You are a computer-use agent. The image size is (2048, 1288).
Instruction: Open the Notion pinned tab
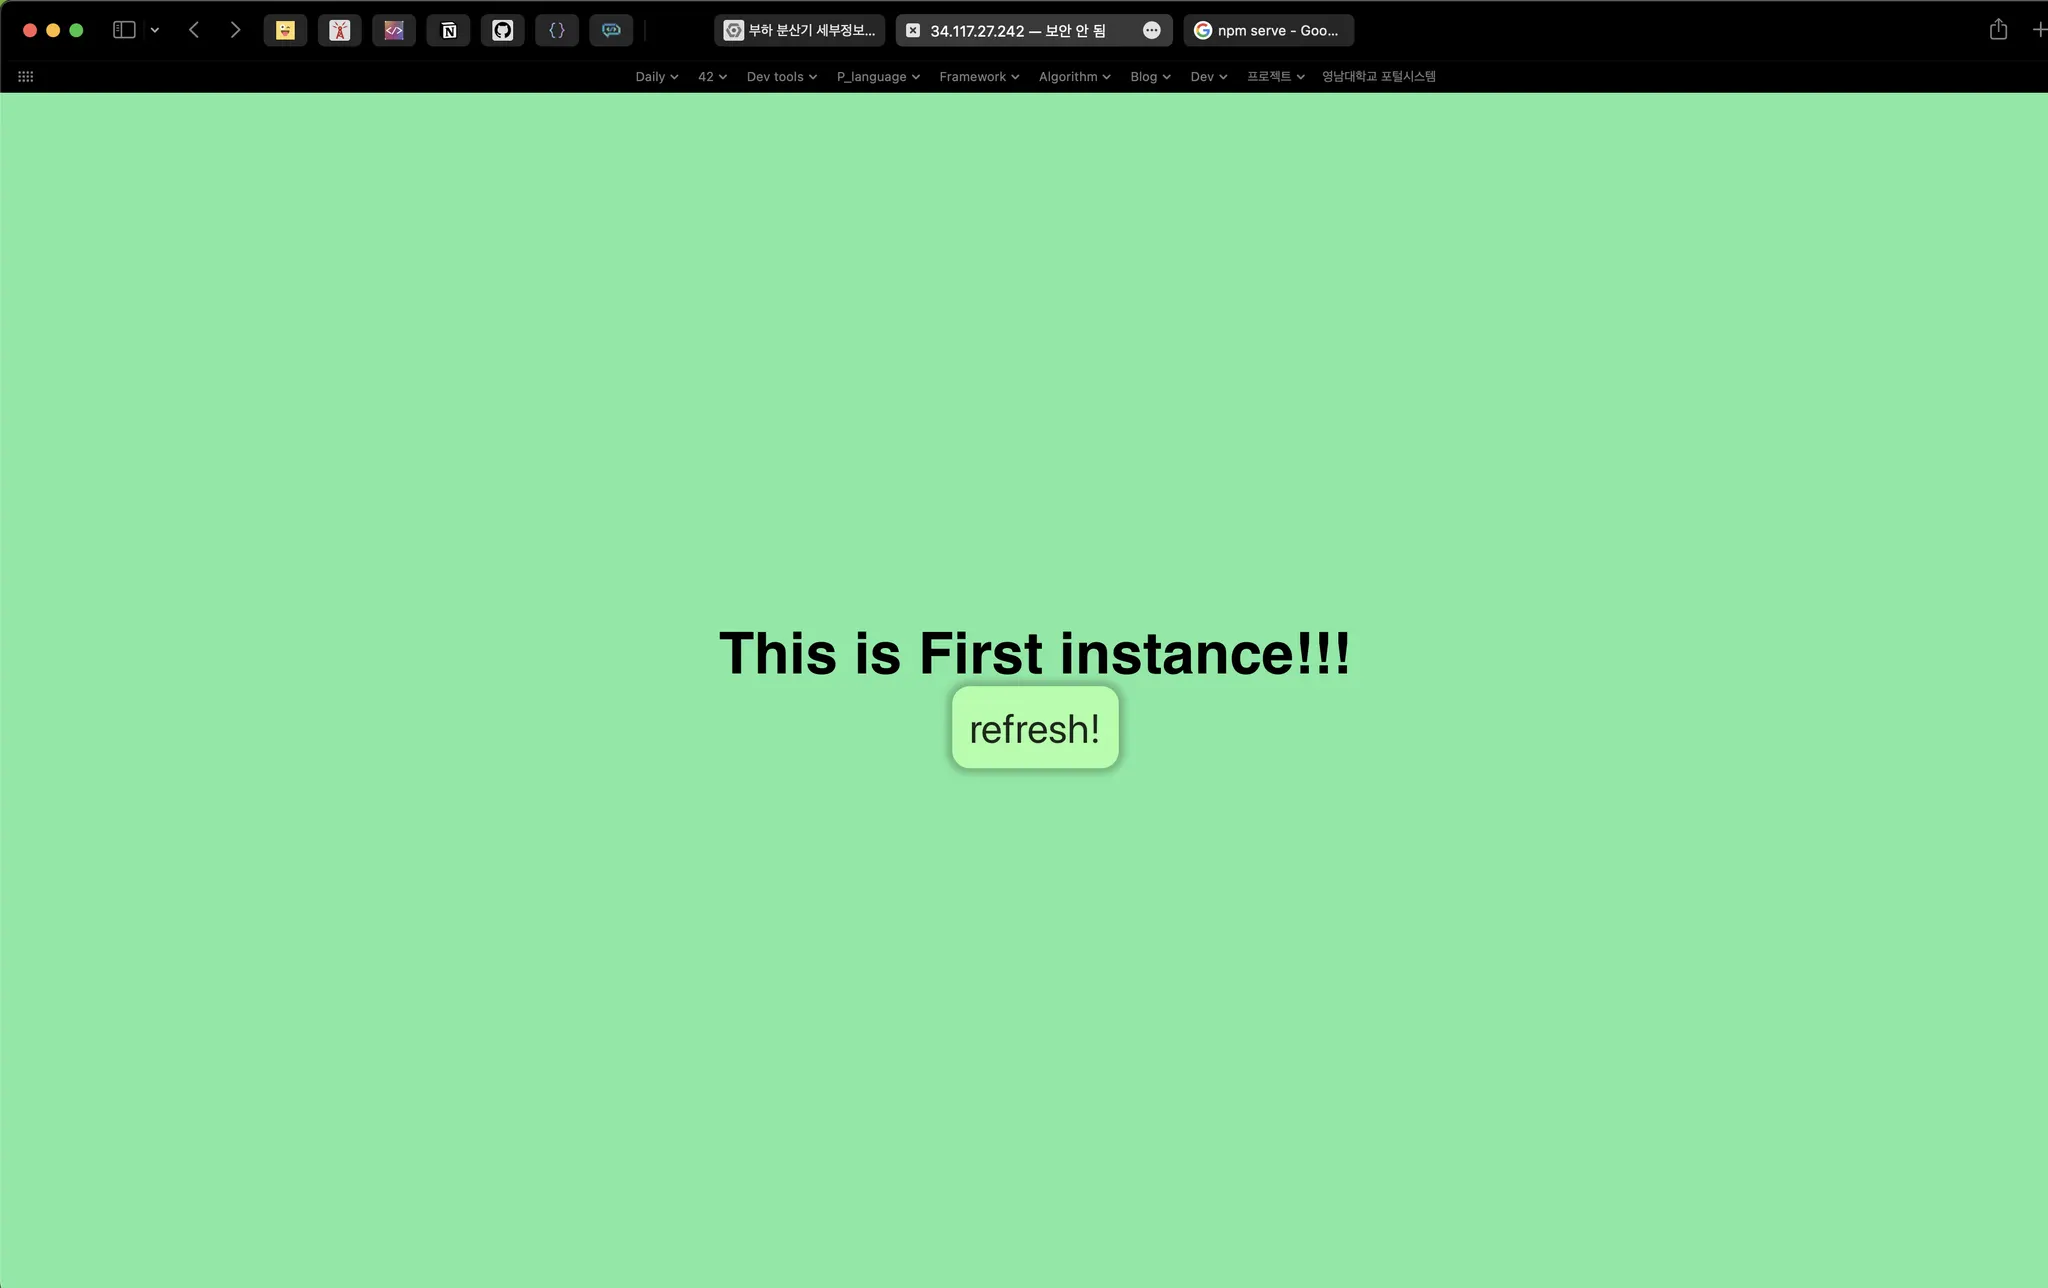point(448,30)
